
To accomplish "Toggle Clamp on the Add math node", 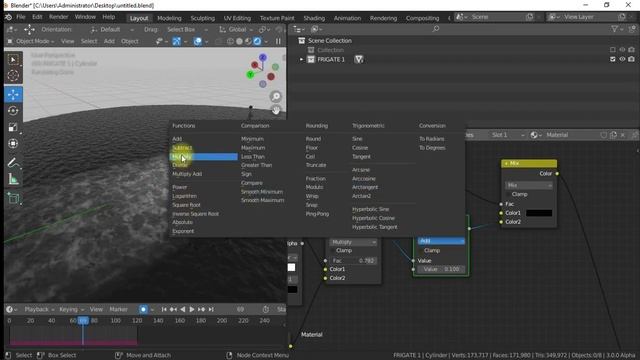I will (431, 250).
